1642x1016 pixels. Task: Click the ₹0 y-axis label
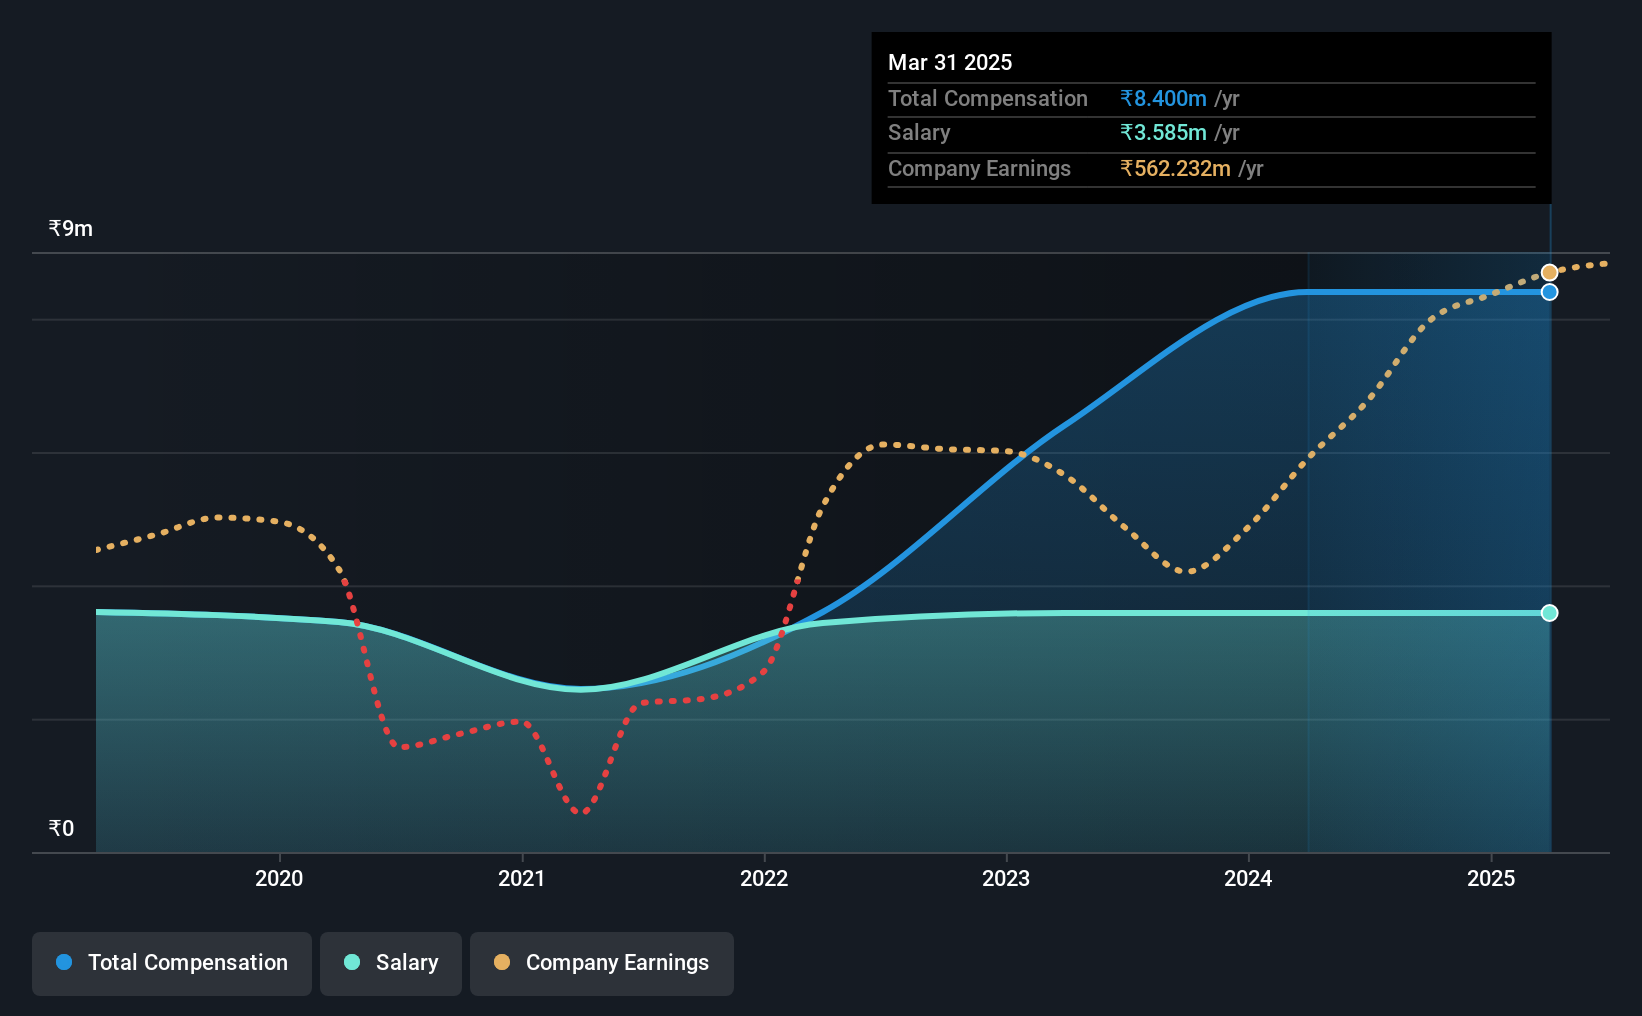point(61,828)
